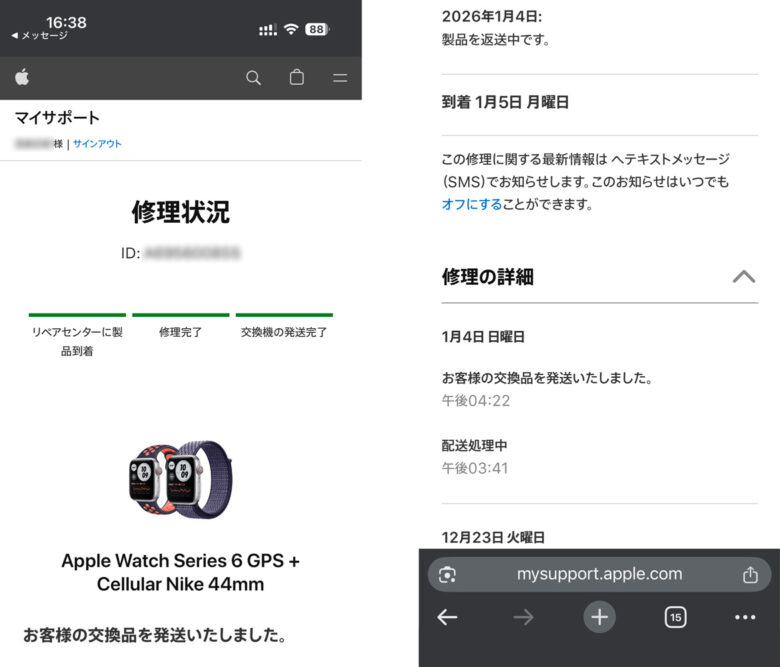780x667 pixels.
Task: Select the 交換機の発送完了 progress step
Action: 284,330
